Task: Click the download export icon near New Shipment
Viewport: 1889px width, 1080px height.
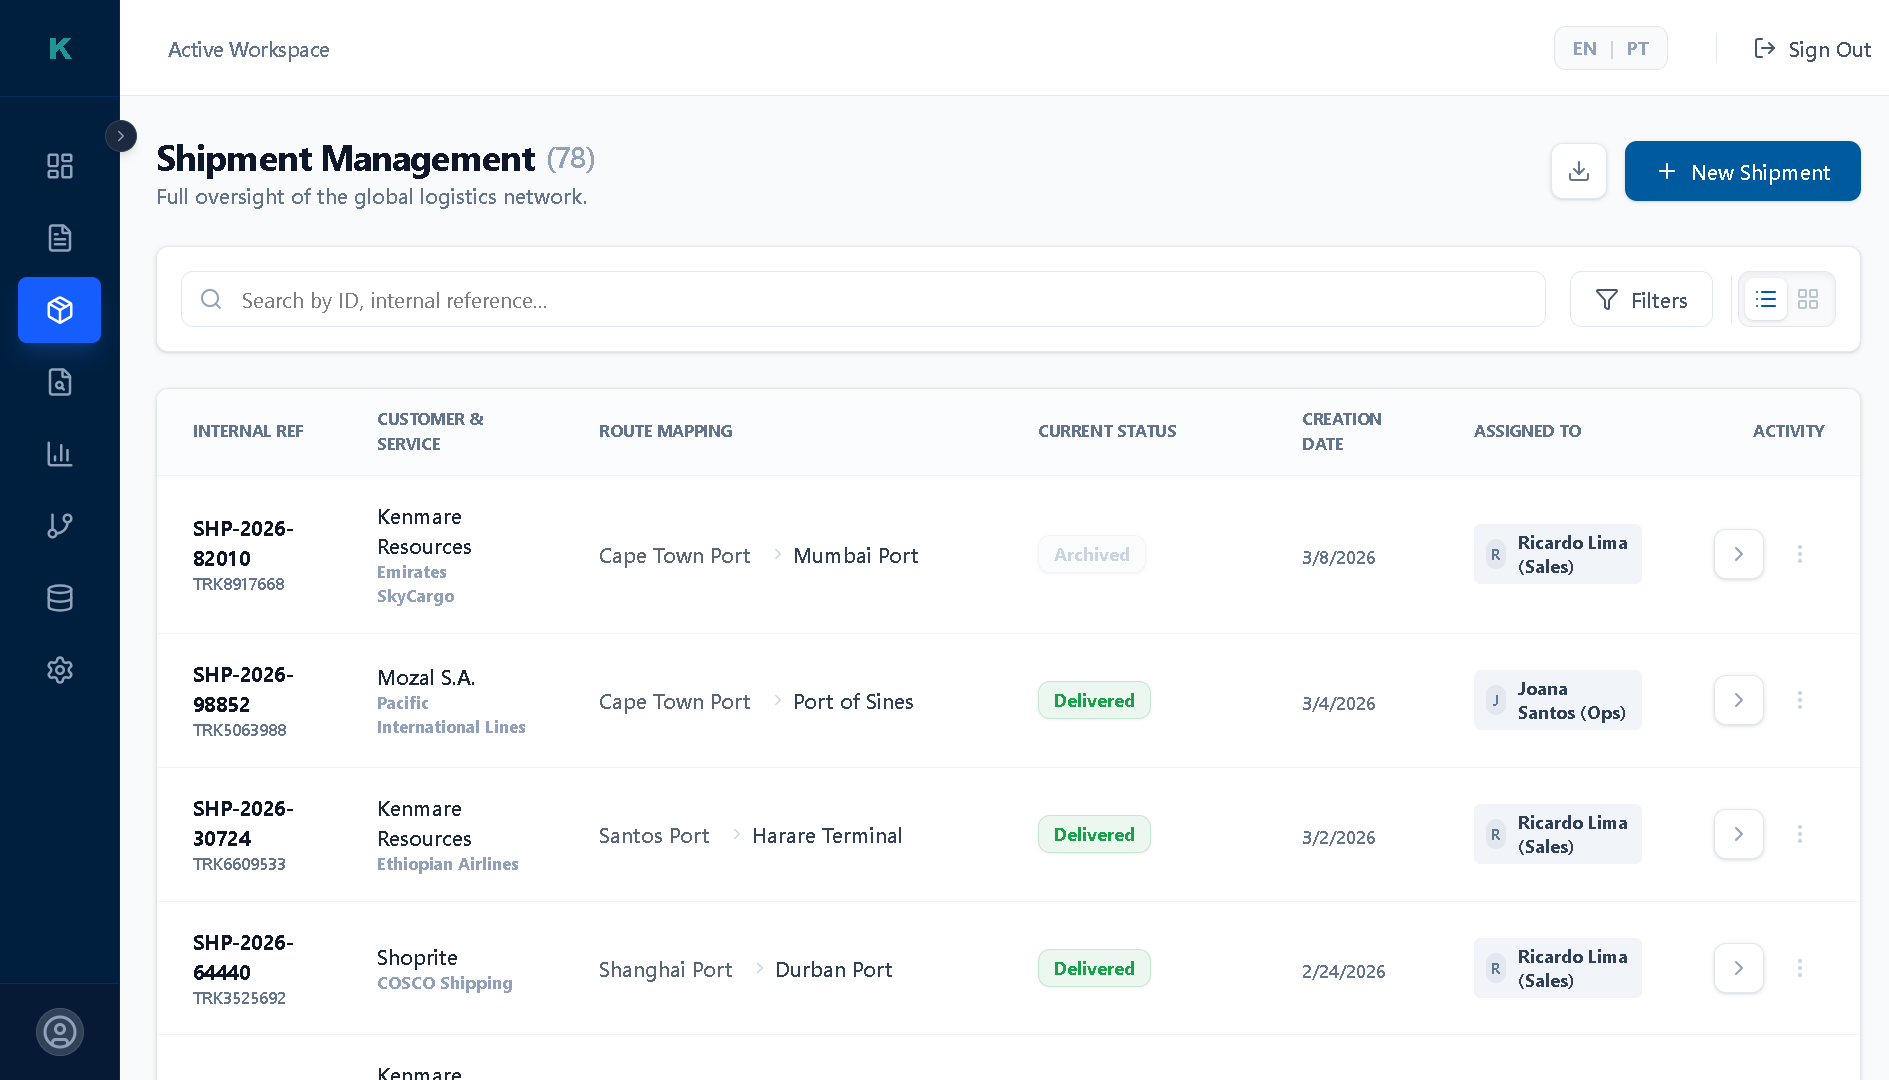Action: [x=1578, y=171]
